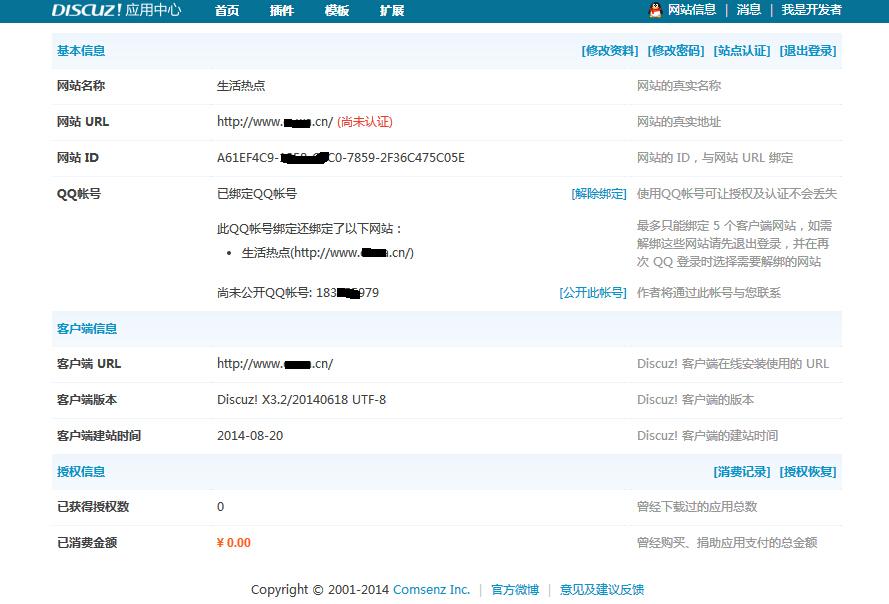Click the 已绑定QQ帐号 status text
Screen dimensions: 889x604
[257, 194]
